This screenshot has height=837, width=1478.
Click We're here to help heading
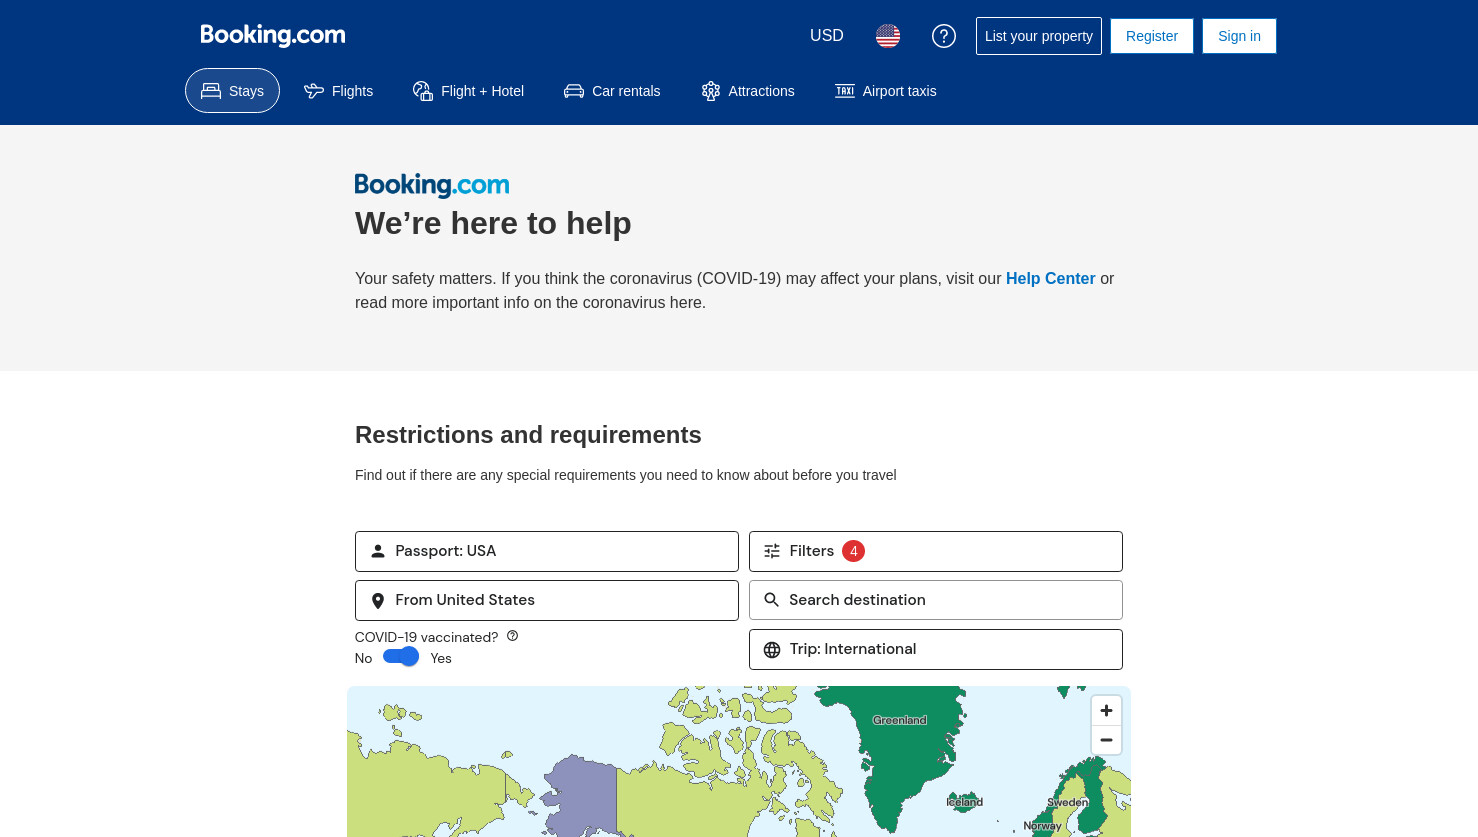point(493,223)
